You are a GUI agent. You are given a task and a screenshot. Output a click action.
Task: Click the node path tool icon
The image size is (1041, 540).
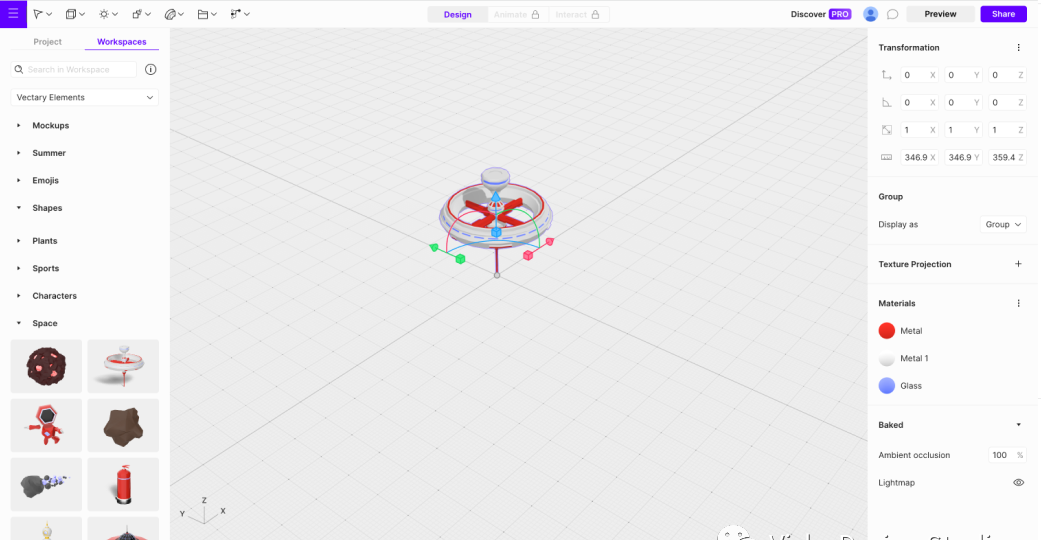[x=235, y=14]
